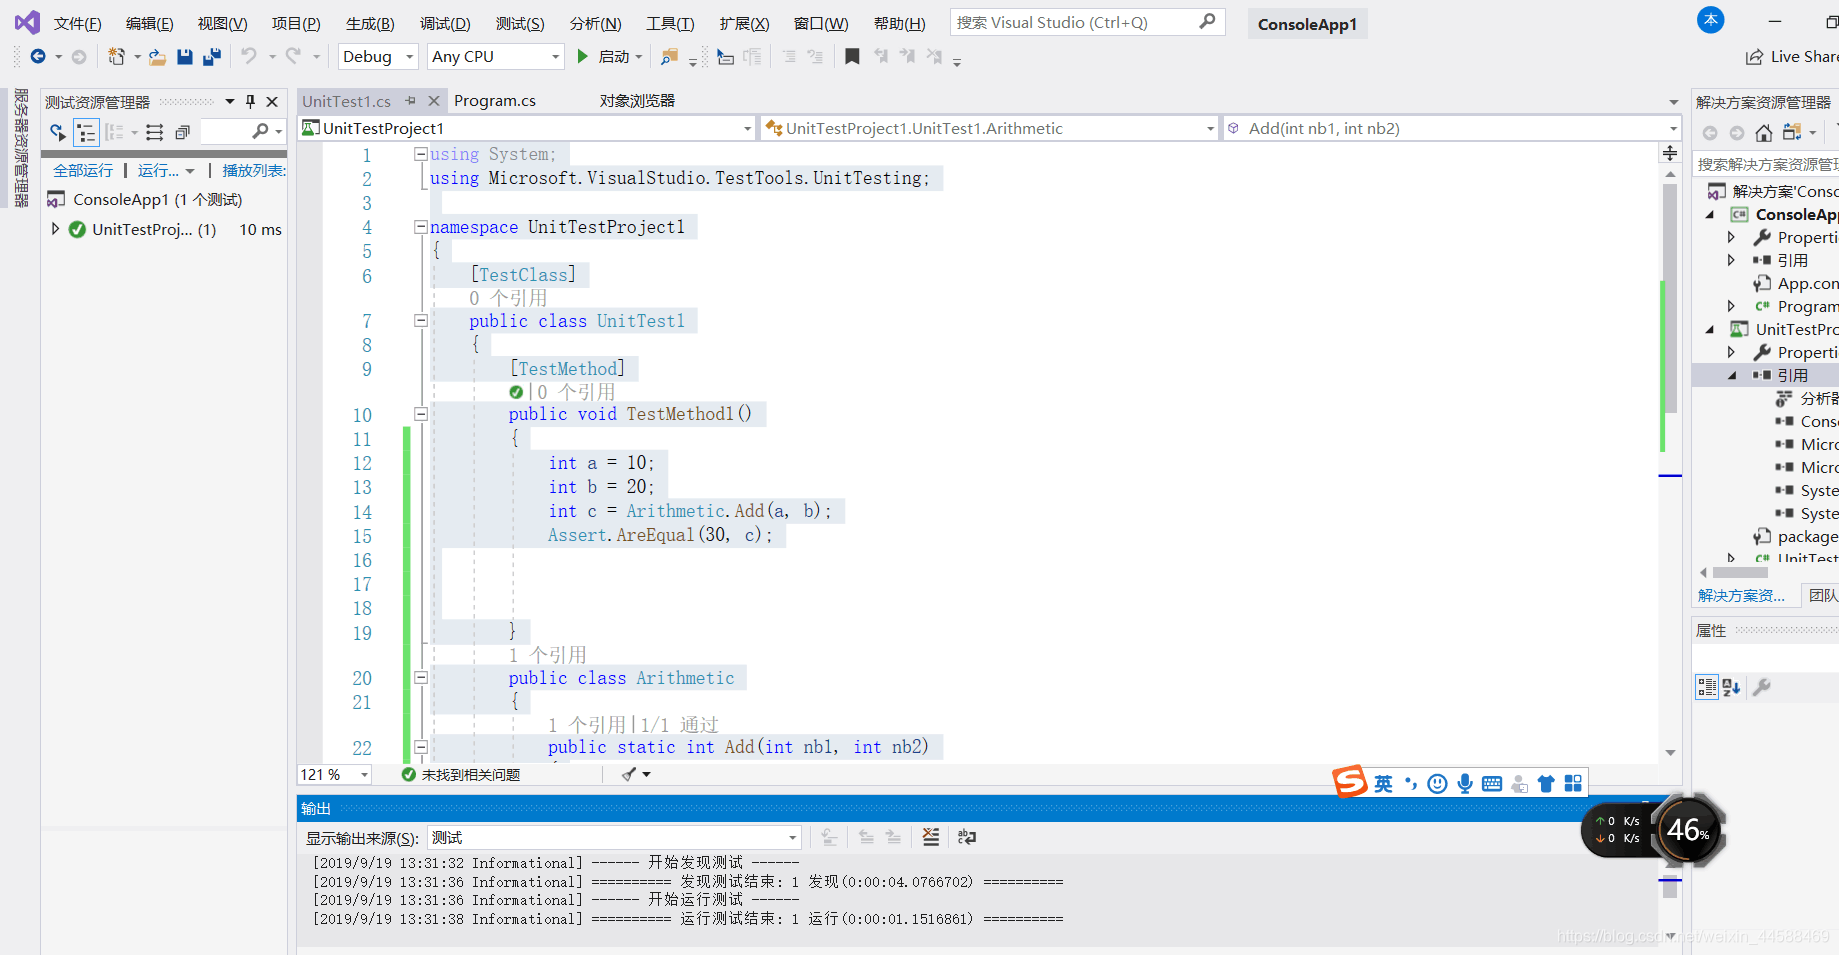This screenshot has height=955, width=1839.
Task: Open the 工具(T) menu
Action: pos(670,24)
